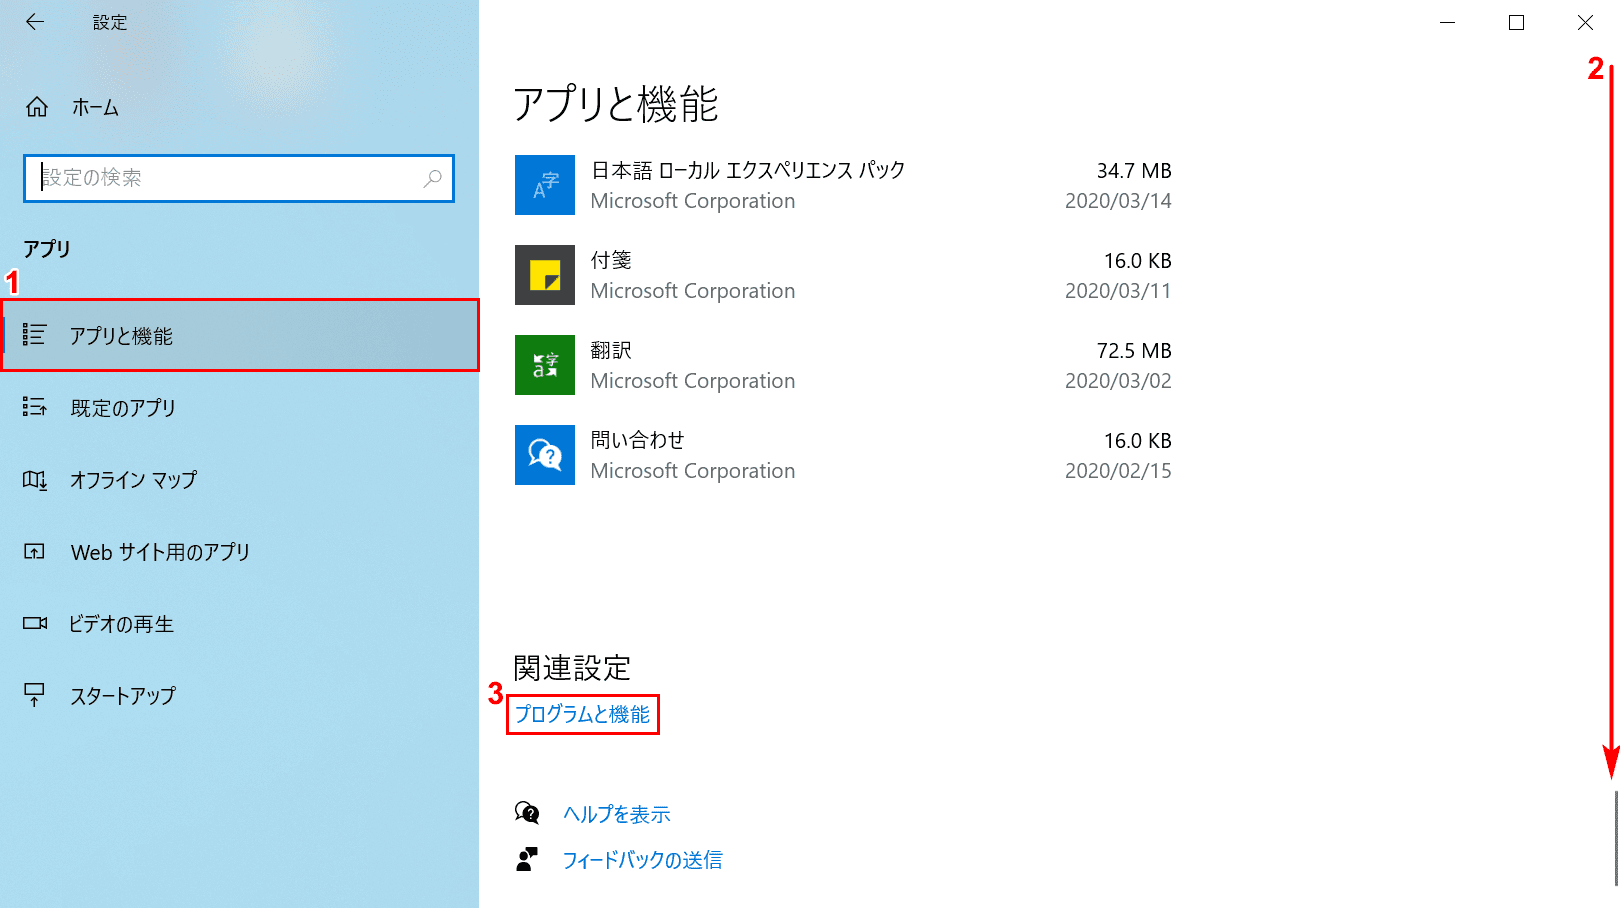The image size is (1620, 908).
Task: Click the 既定のアプリ sidebar icon
Action: [x=35, y=407]
